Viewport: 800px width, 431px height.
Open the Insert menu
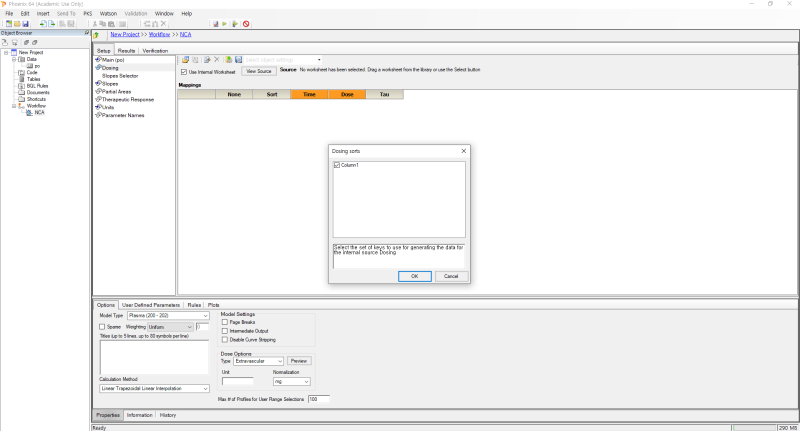click(x=43, y=14)
